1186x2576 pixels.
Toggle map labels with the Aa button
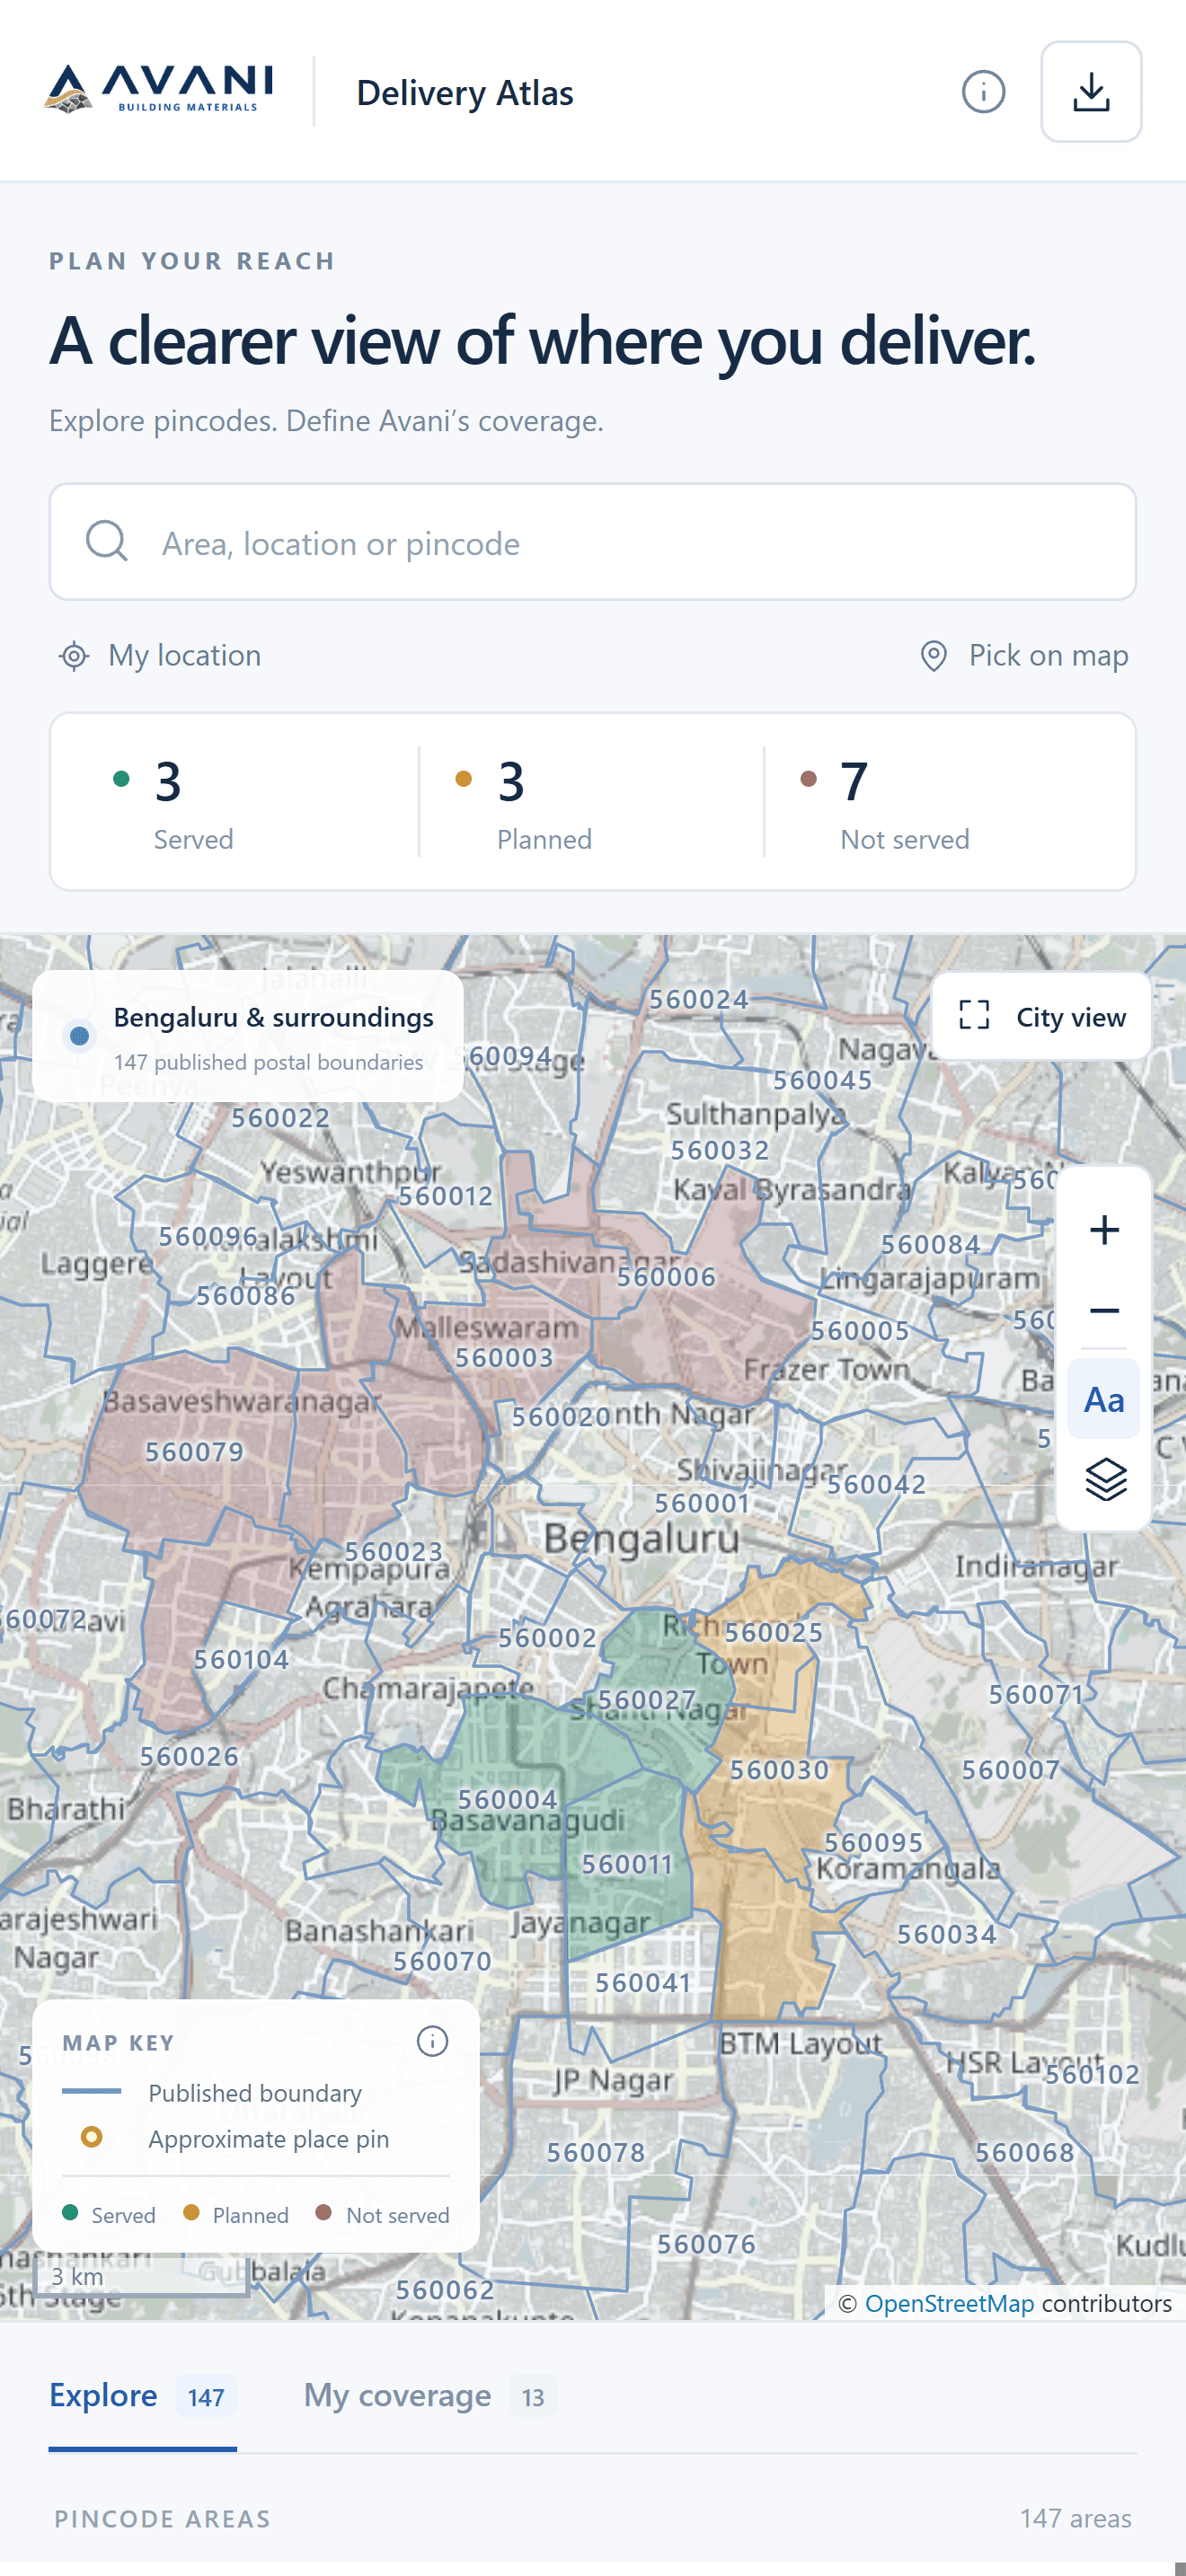pyautogui.click(x=1104, y=1399)
